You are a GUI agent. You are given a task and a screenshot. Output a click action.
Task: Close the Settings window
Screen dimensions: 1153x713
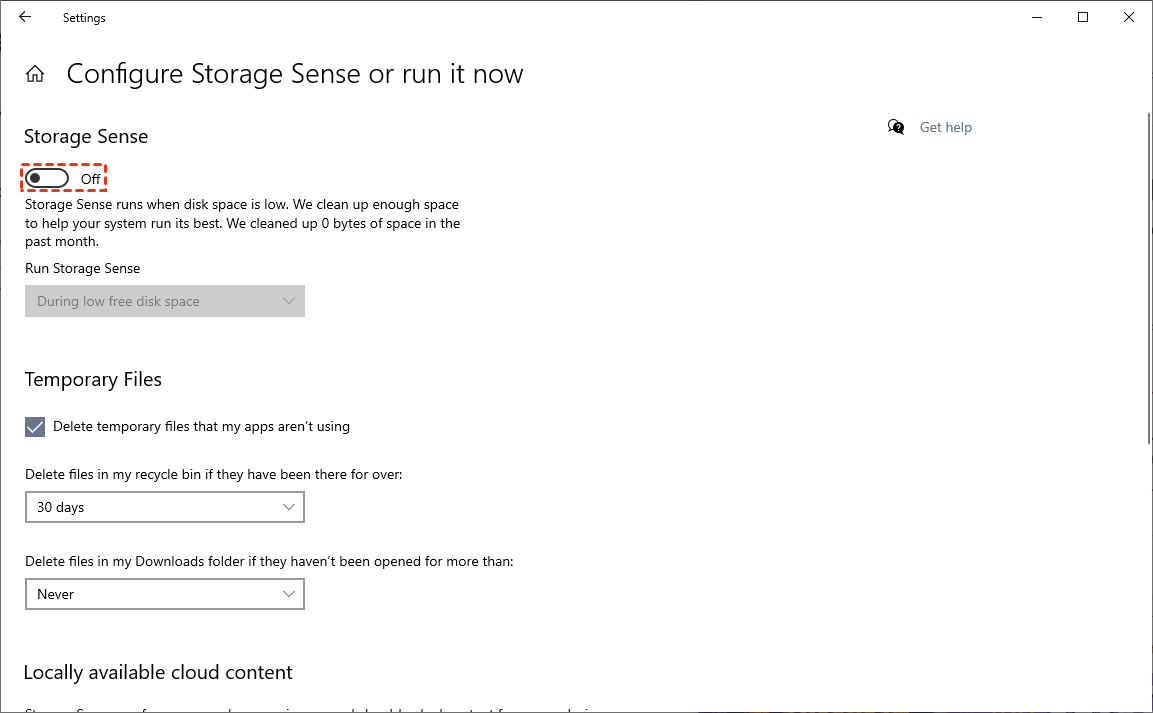(1128, 17)
